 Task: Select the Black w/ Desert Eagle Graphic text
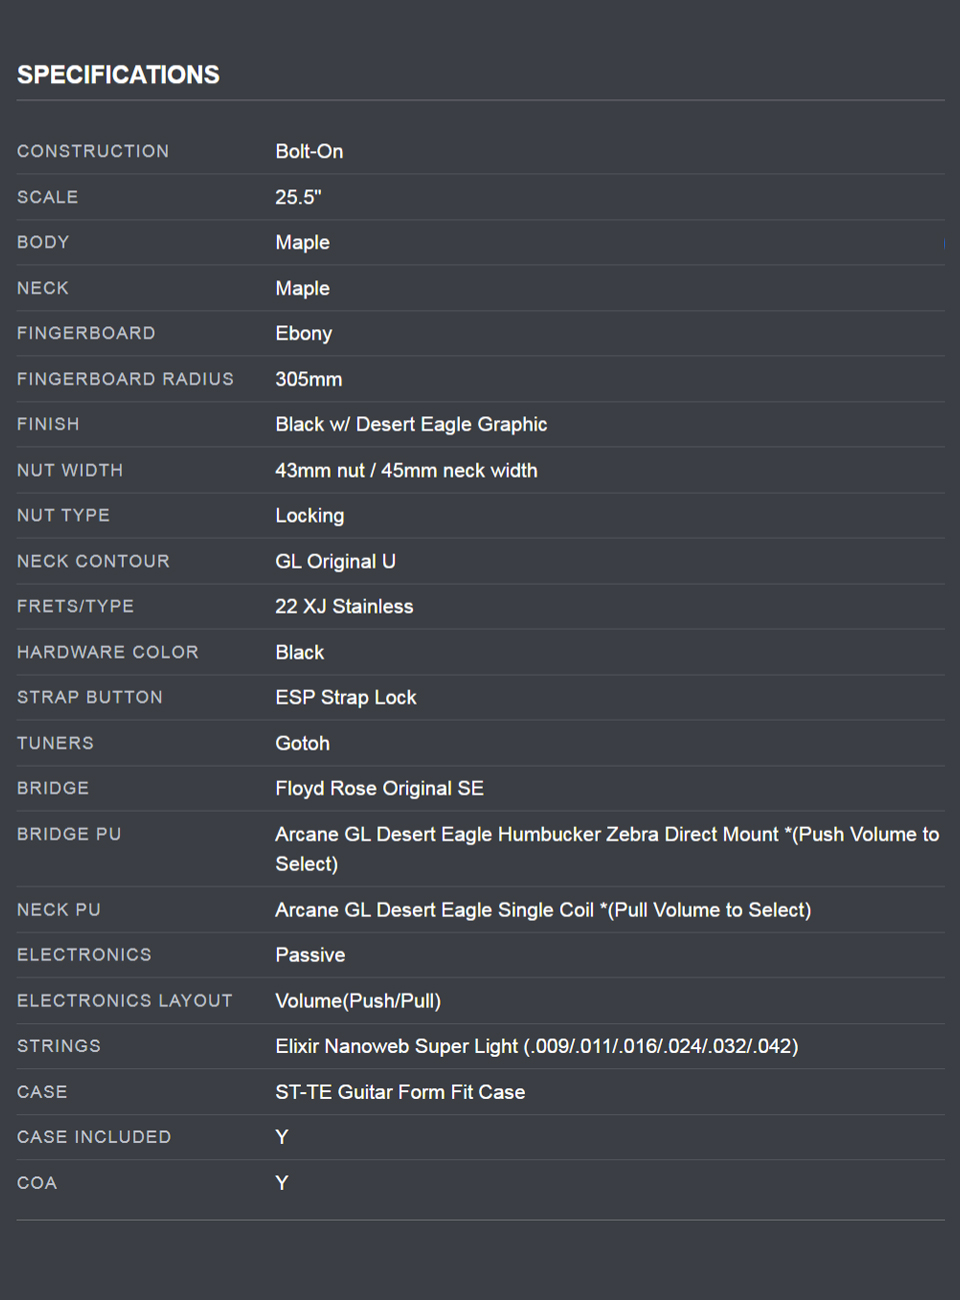point(411,424)
